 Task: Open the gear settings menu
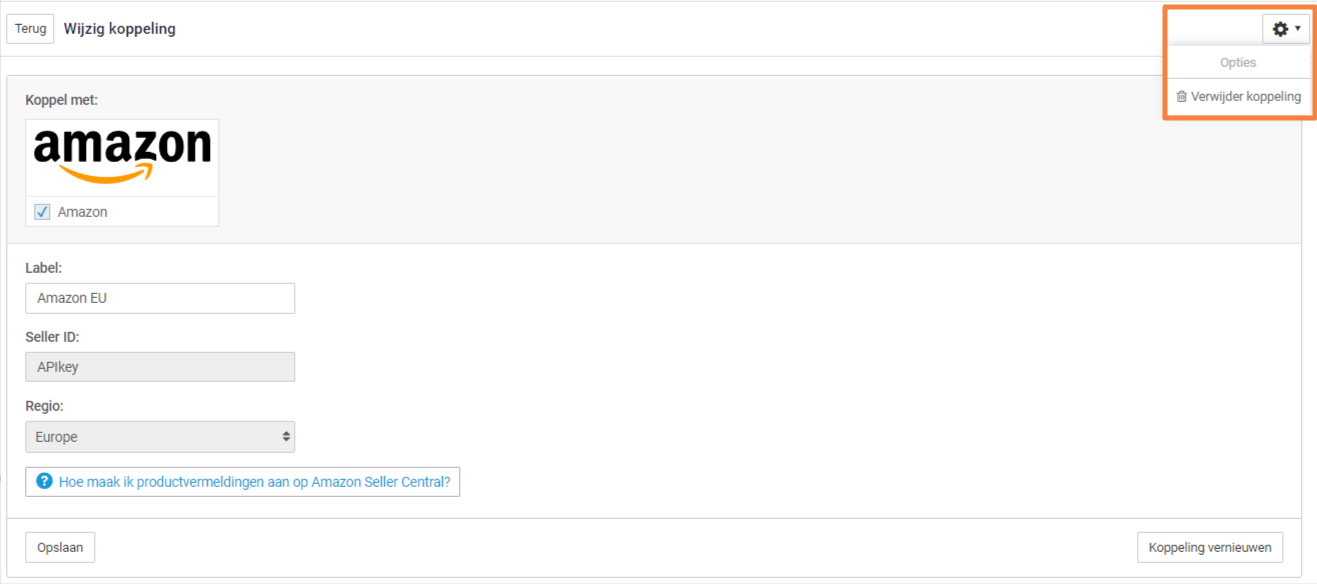[1286, 29]
